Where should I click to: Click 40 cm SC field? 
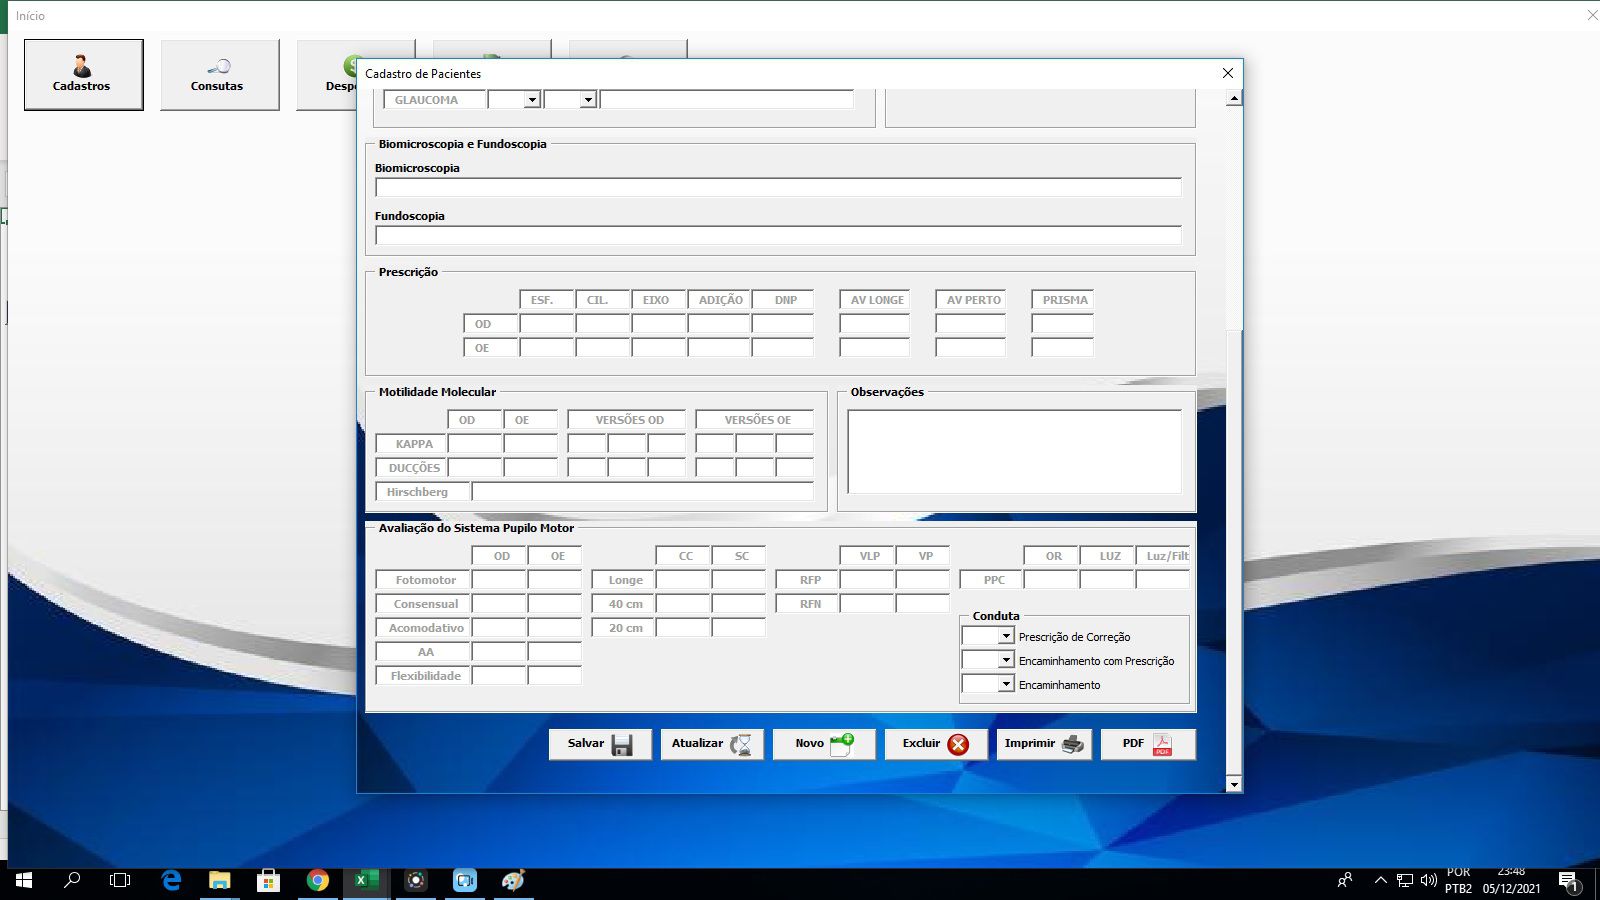[x=739, y=604]
